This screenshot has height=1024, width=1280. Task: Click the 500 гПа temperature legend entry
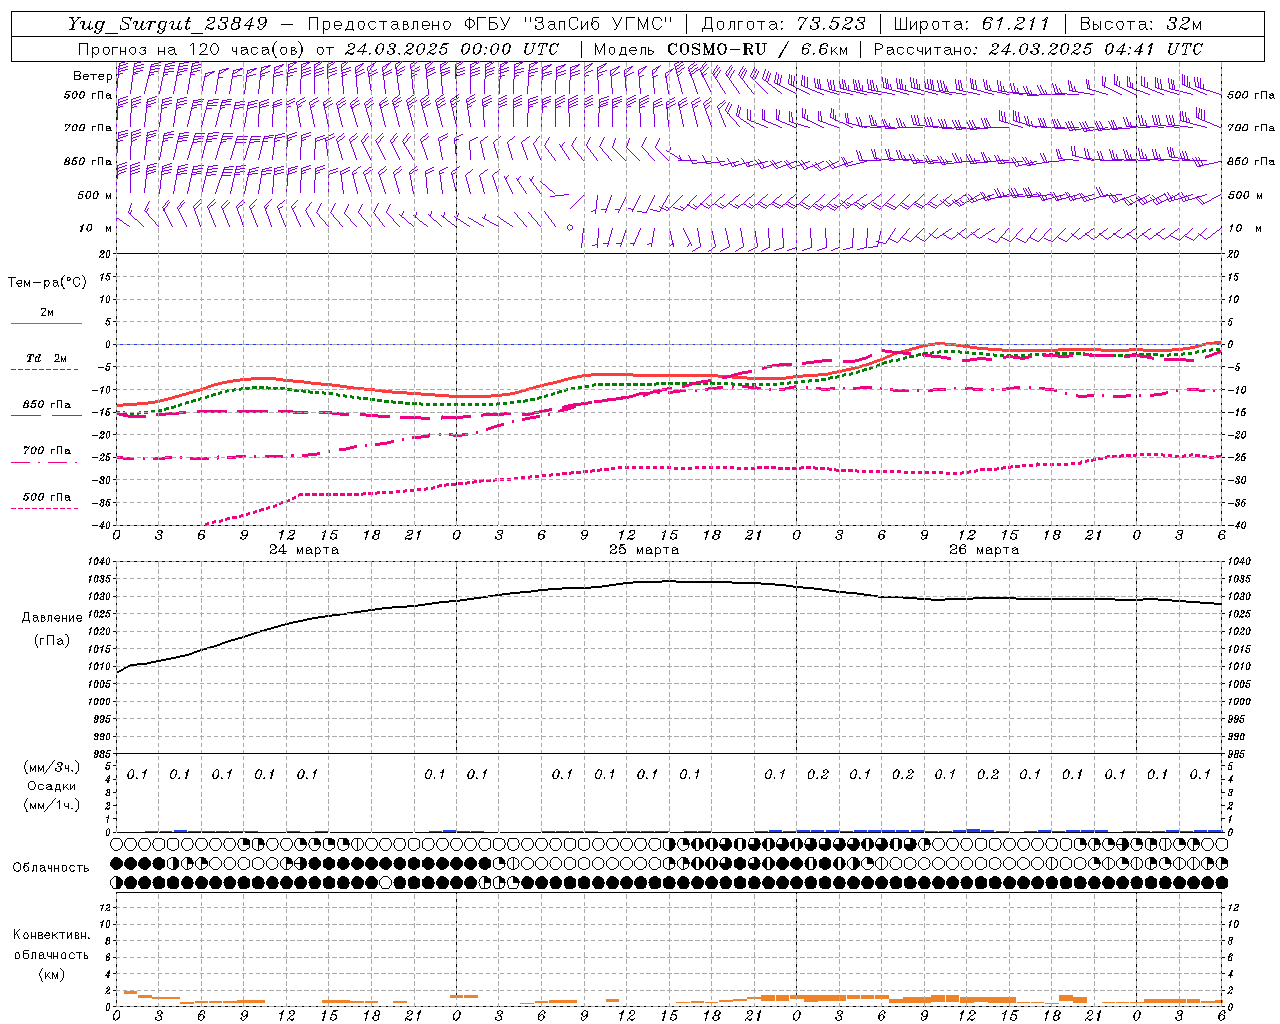(47, 497)
